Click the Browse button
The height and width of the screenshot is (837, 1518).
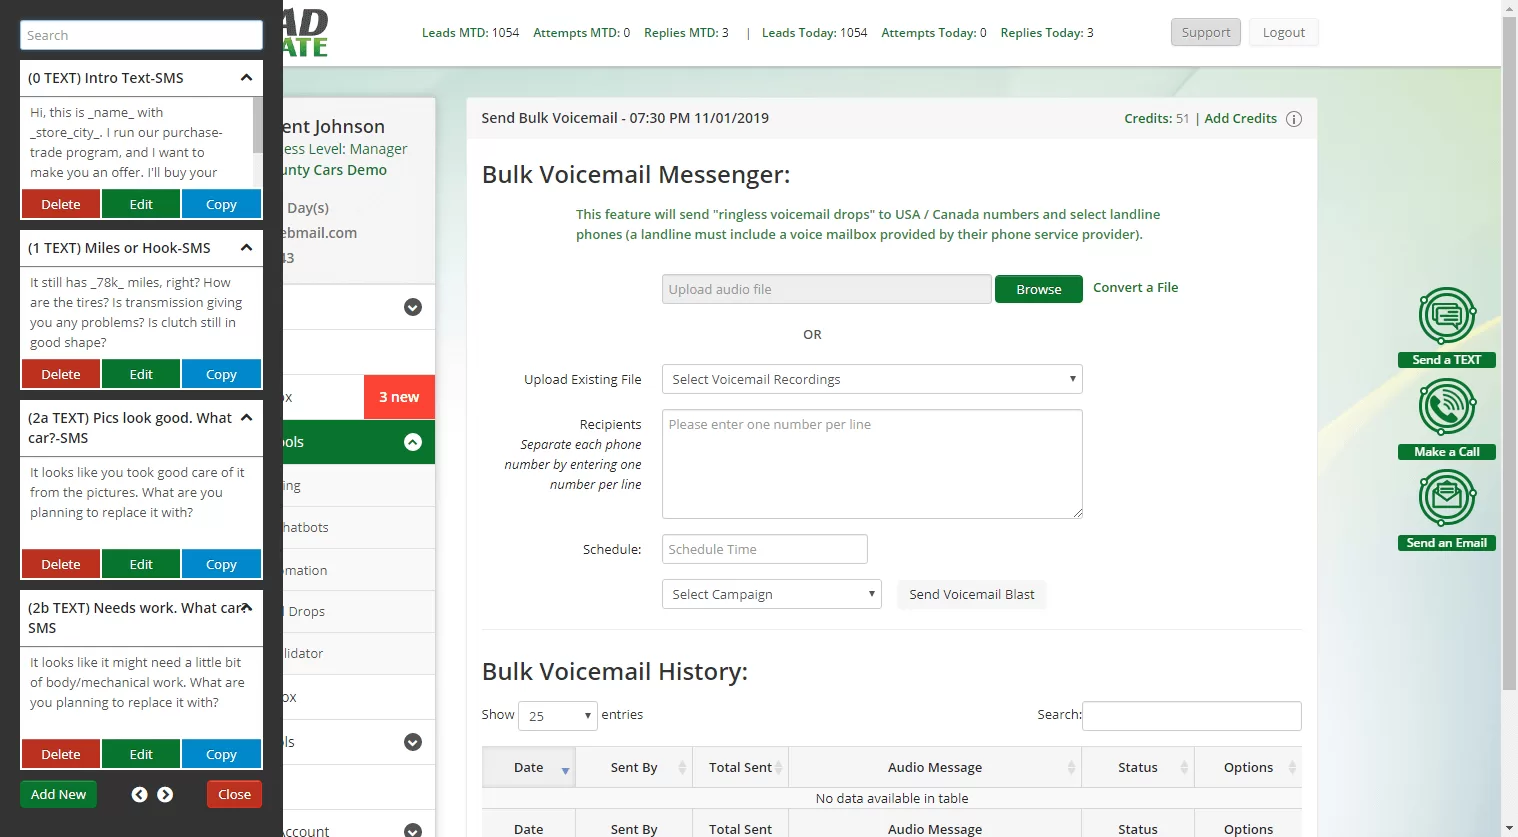pyautogui.click(x=1039, y=289)
